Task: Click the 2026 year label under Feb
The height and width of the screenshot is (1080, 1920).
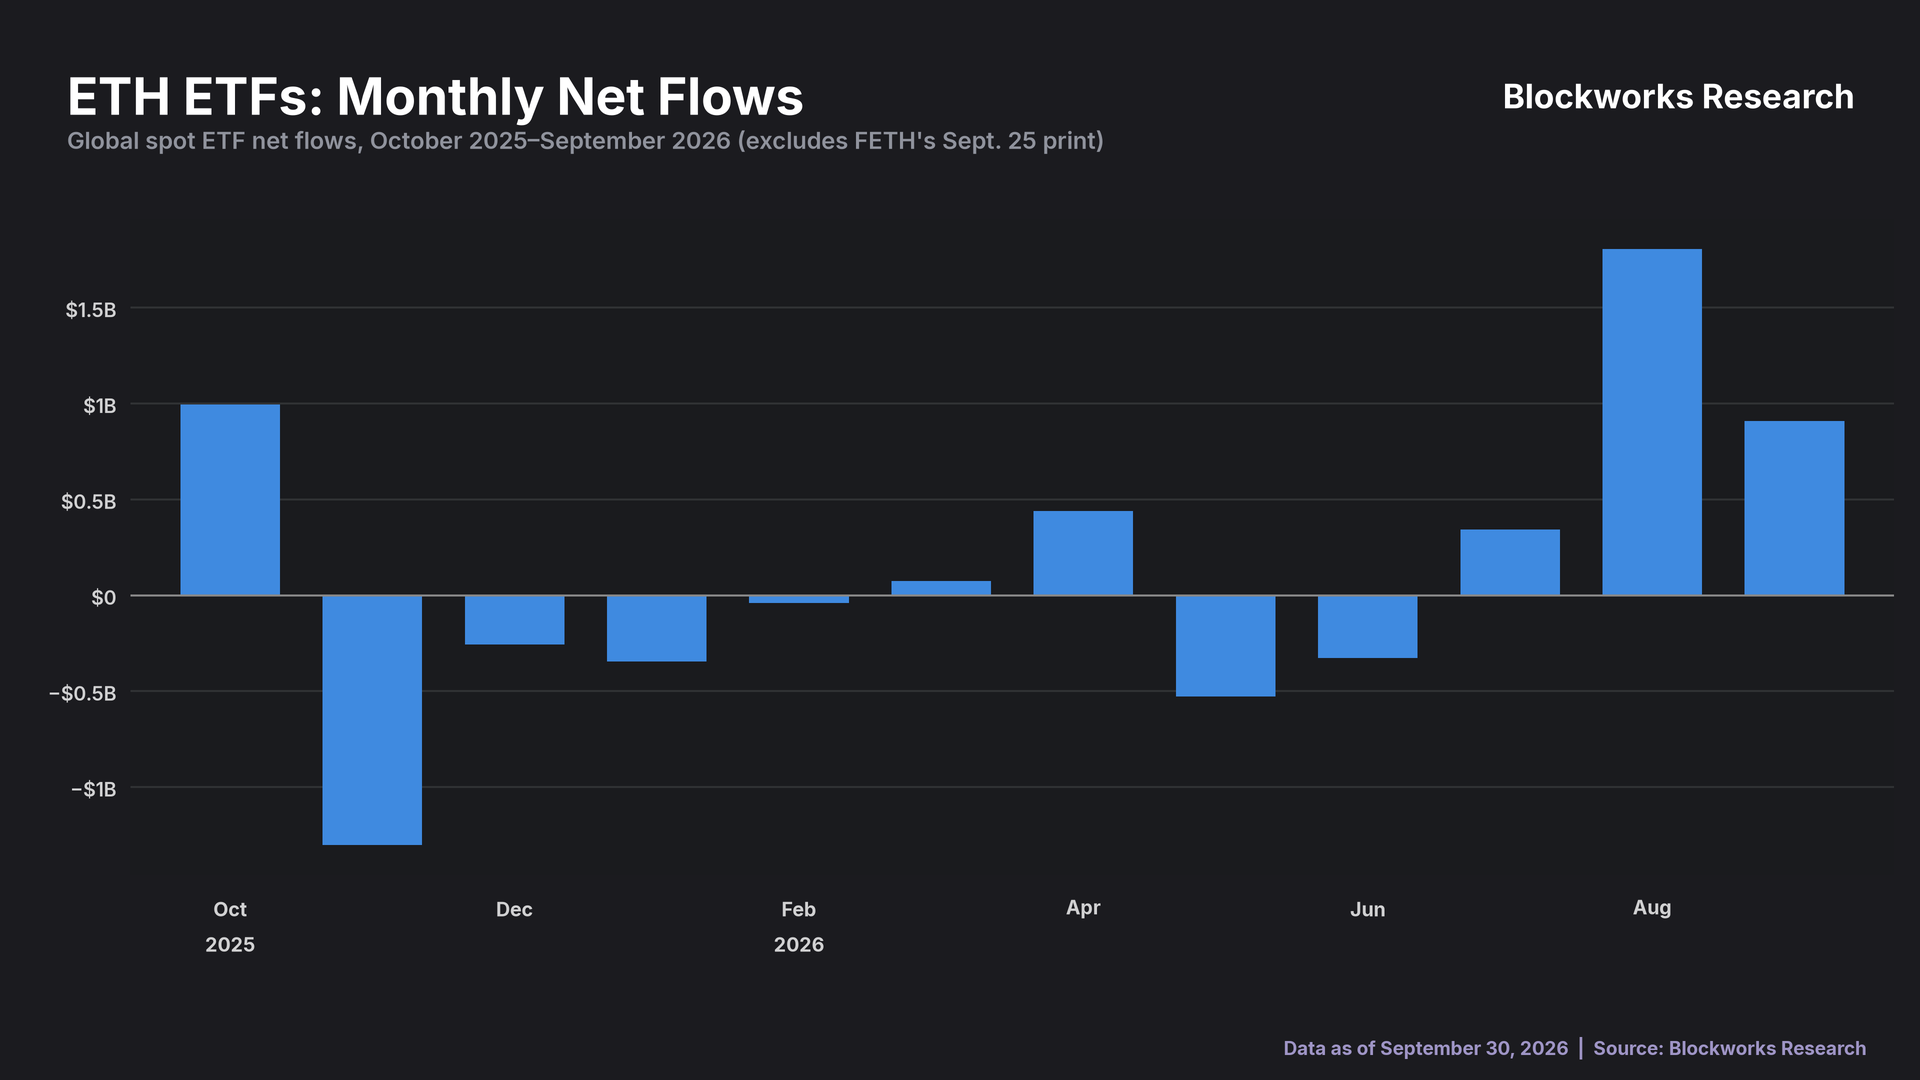Action: pos(799,945)
